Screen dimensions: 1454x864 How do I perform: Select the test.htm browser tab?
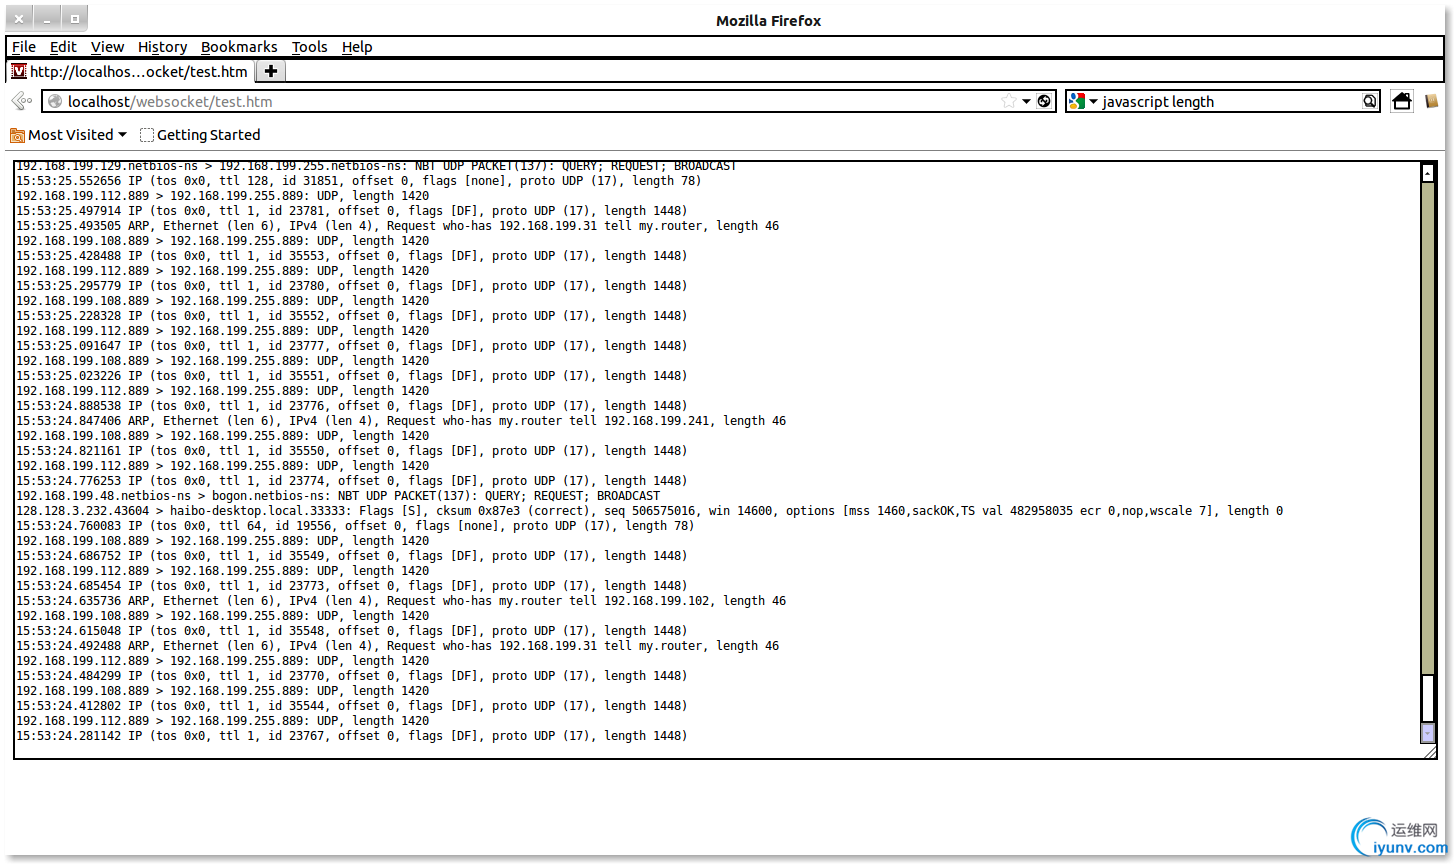[130, 71]
